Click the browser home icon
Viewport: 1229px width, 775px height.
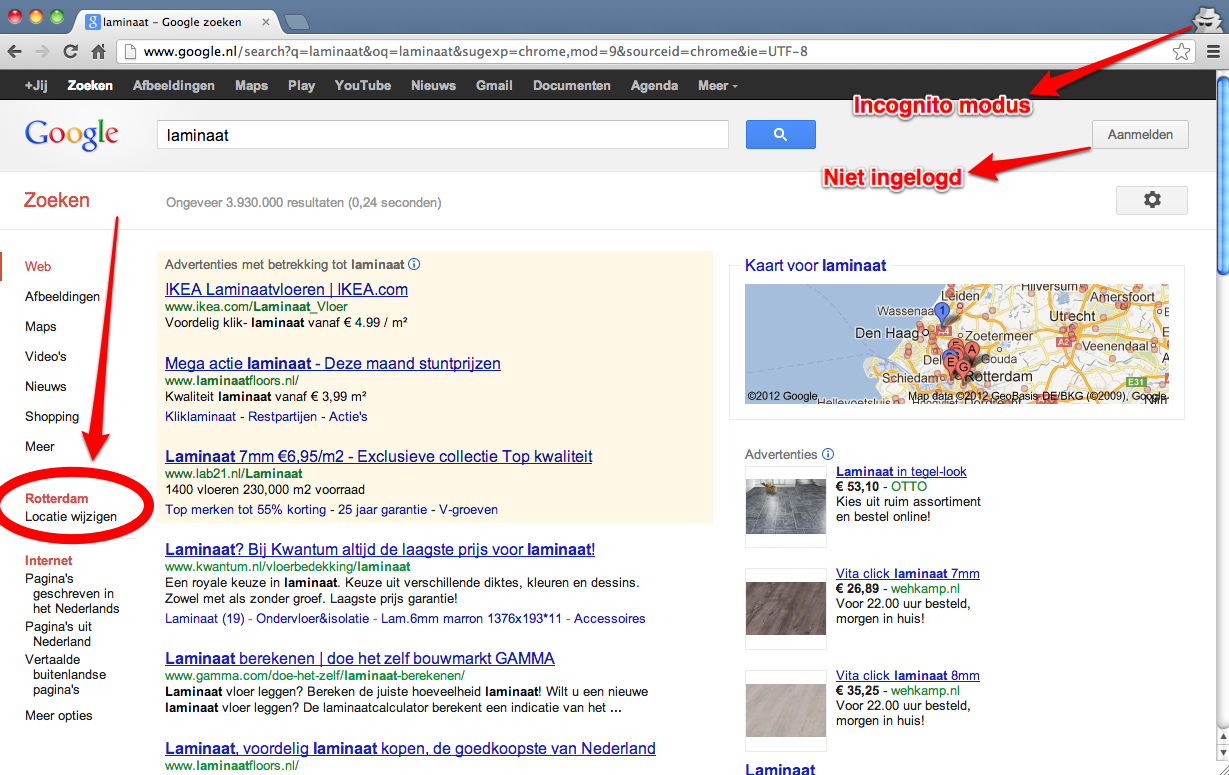[98, 52]
